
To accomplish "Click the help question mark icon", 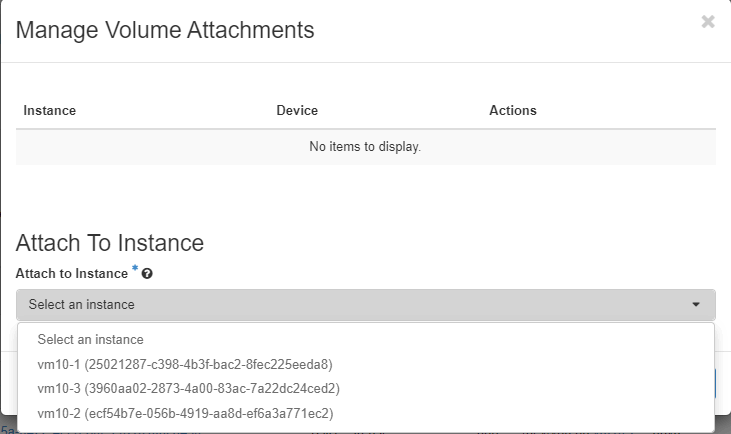I will 147,274.
